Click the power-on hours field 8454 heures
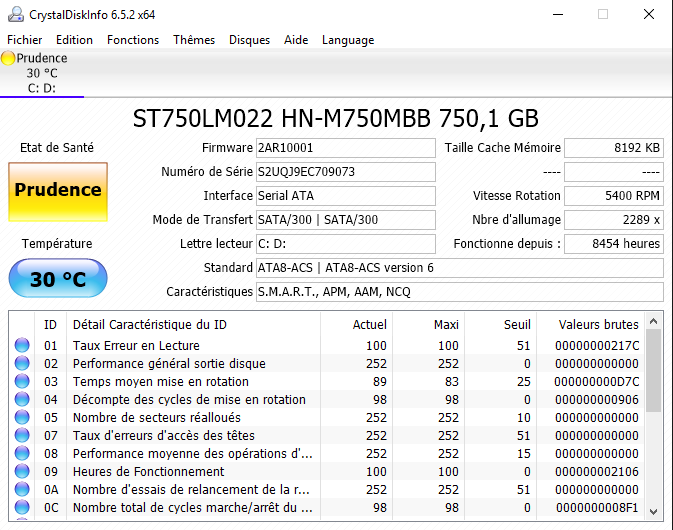 pos(614,244)
